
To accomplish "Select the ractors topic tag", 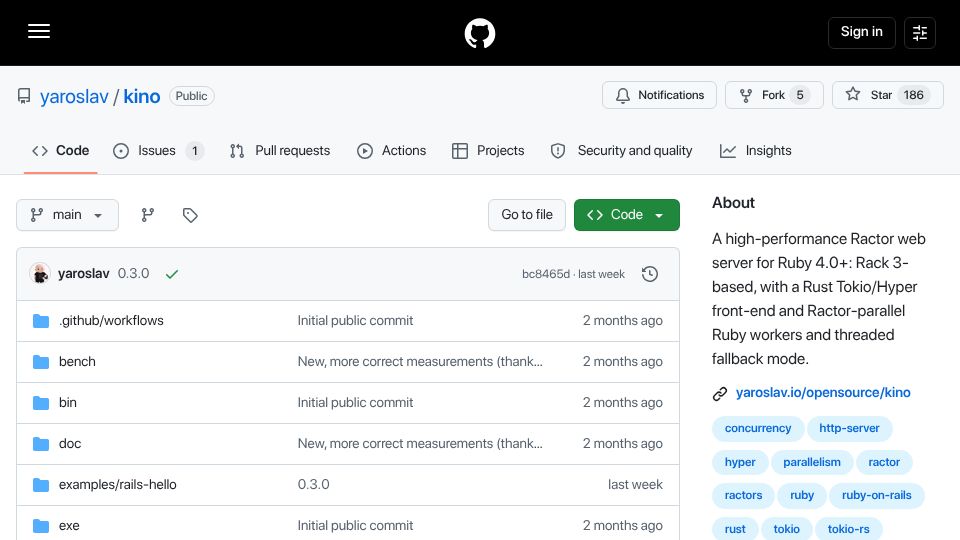I will point(743,495).
